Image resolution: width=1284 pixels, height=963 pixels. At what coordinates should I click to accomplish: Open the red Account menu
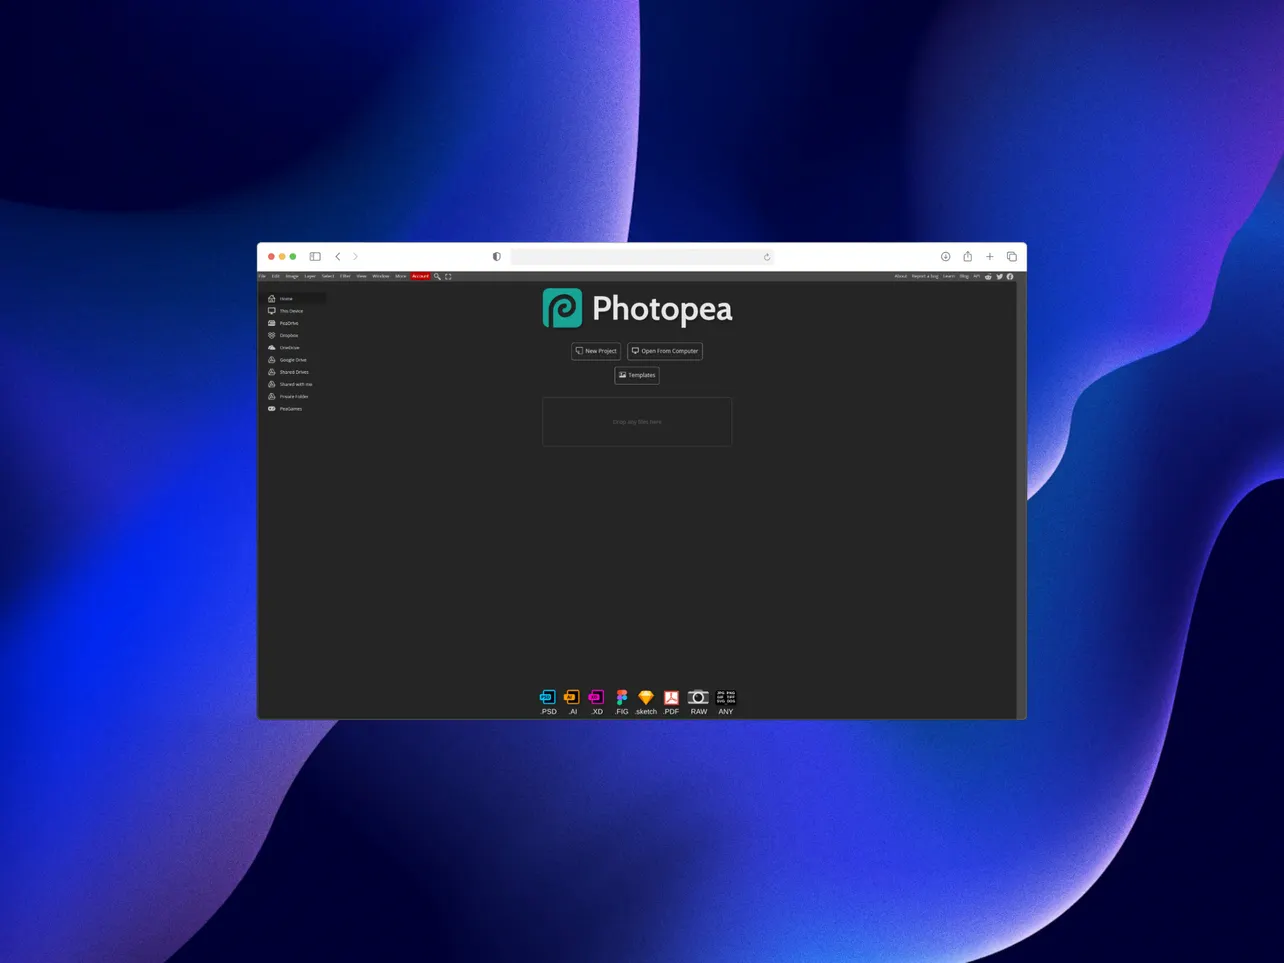[419, 276]
